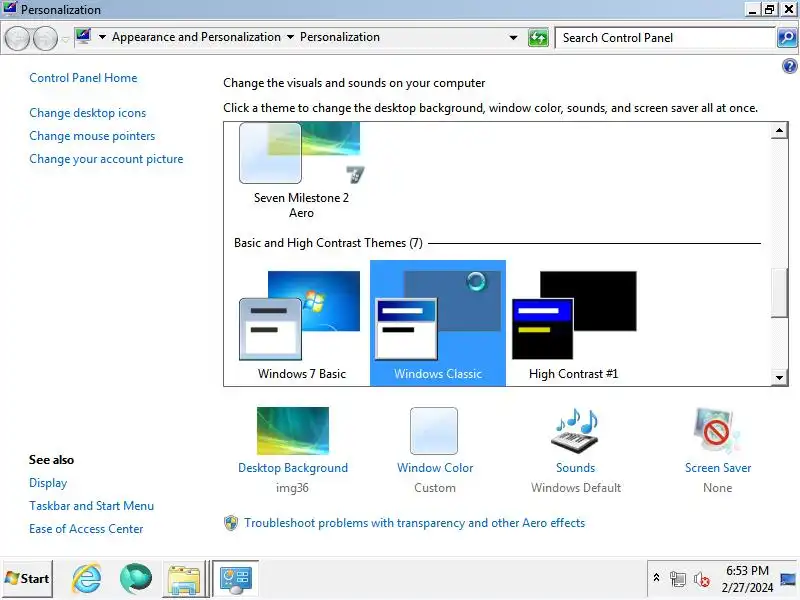
Task: Click the shield icon next to Troubleshoot
Action: tap(231, 523)
